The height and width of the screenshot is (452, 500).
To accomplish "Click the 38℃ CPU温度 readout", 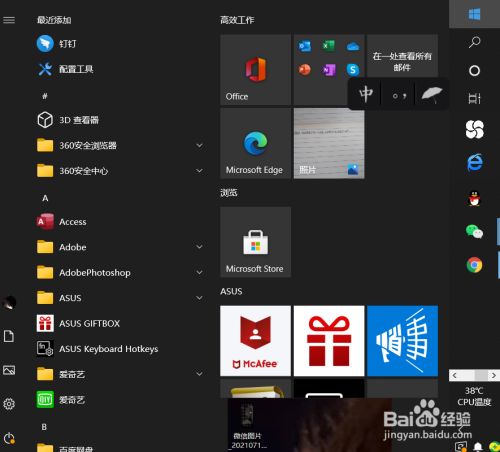I will point(474,396).
